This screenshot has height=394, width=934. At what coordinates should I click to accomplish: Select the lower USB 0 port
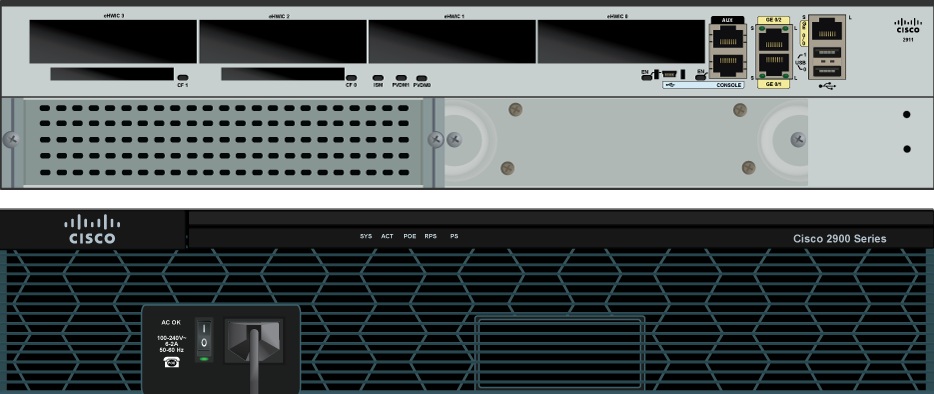tap(827, 70)
